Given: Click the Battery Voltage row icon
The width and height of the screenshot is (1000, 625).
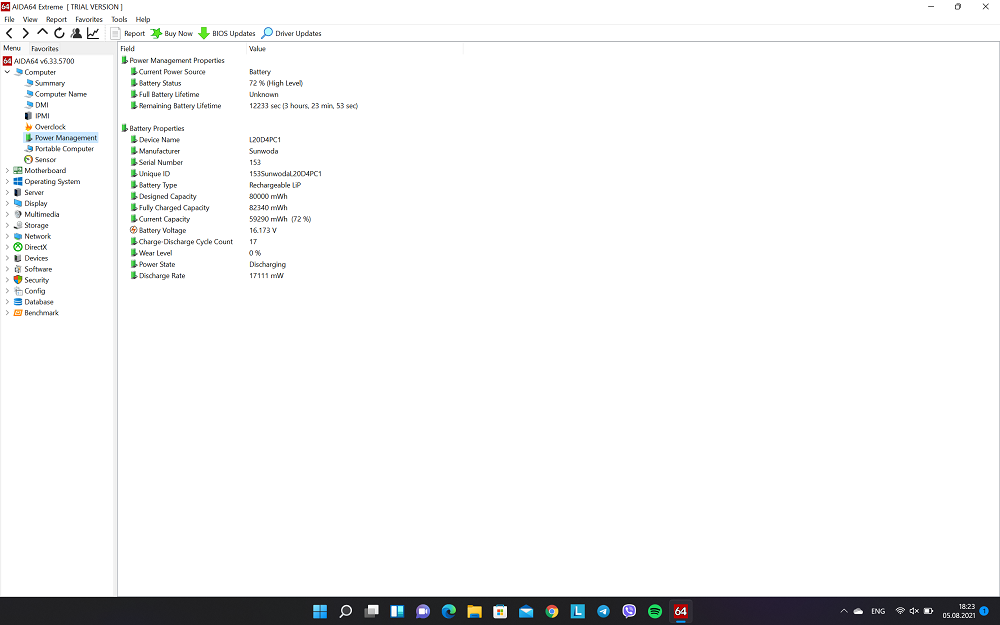Looking at the screenshot, I should tap(134, 230).
